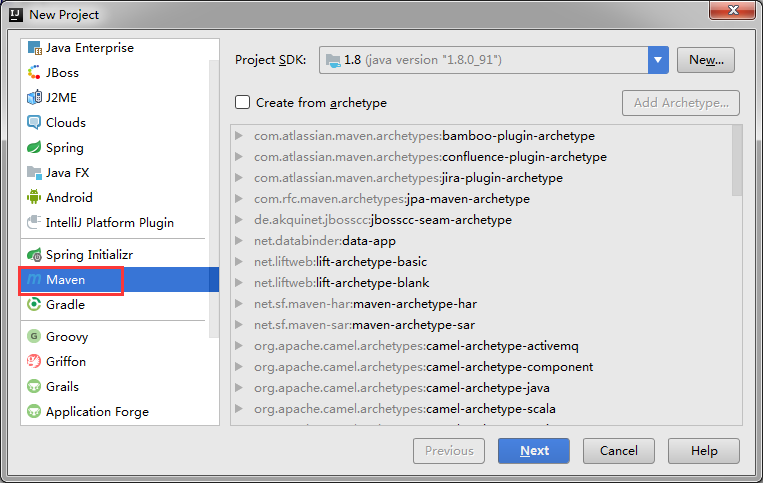Viewport: 763px width, 483px height.
Task: Expand lift-archetype-basic node
Action: [x=239, y=262]
